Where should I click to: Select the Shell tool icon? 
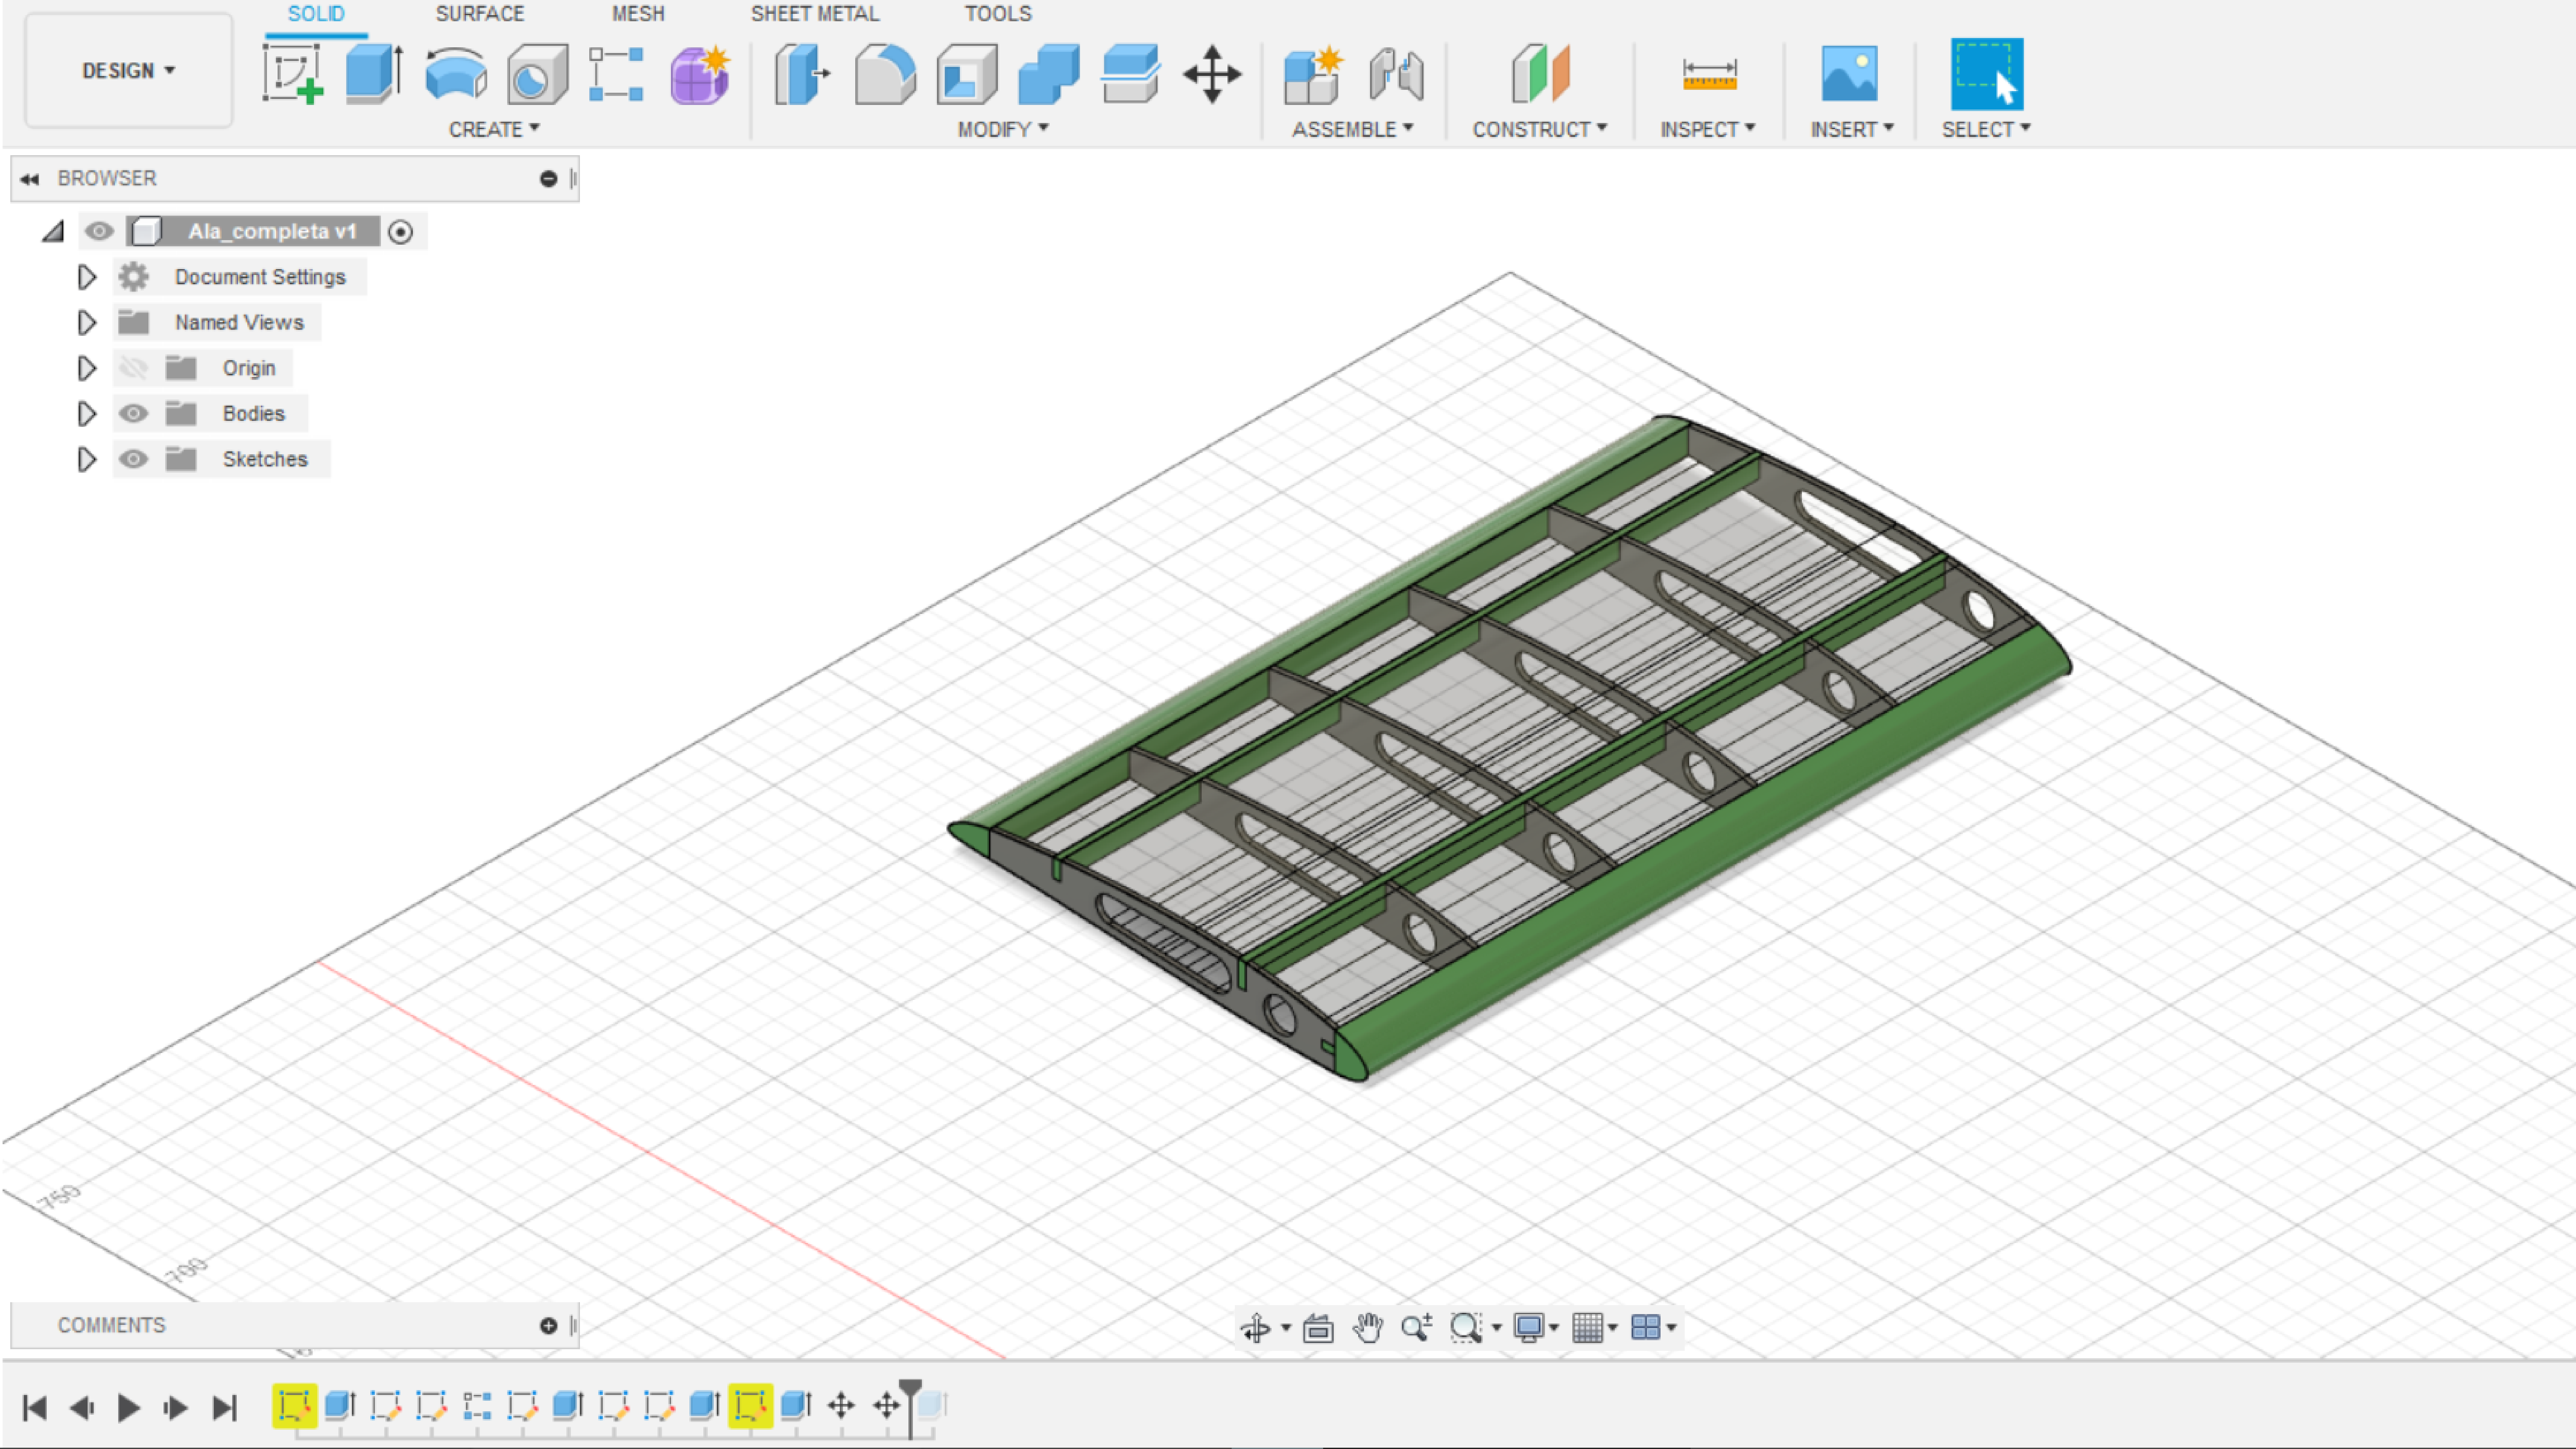tap(966, 74)
